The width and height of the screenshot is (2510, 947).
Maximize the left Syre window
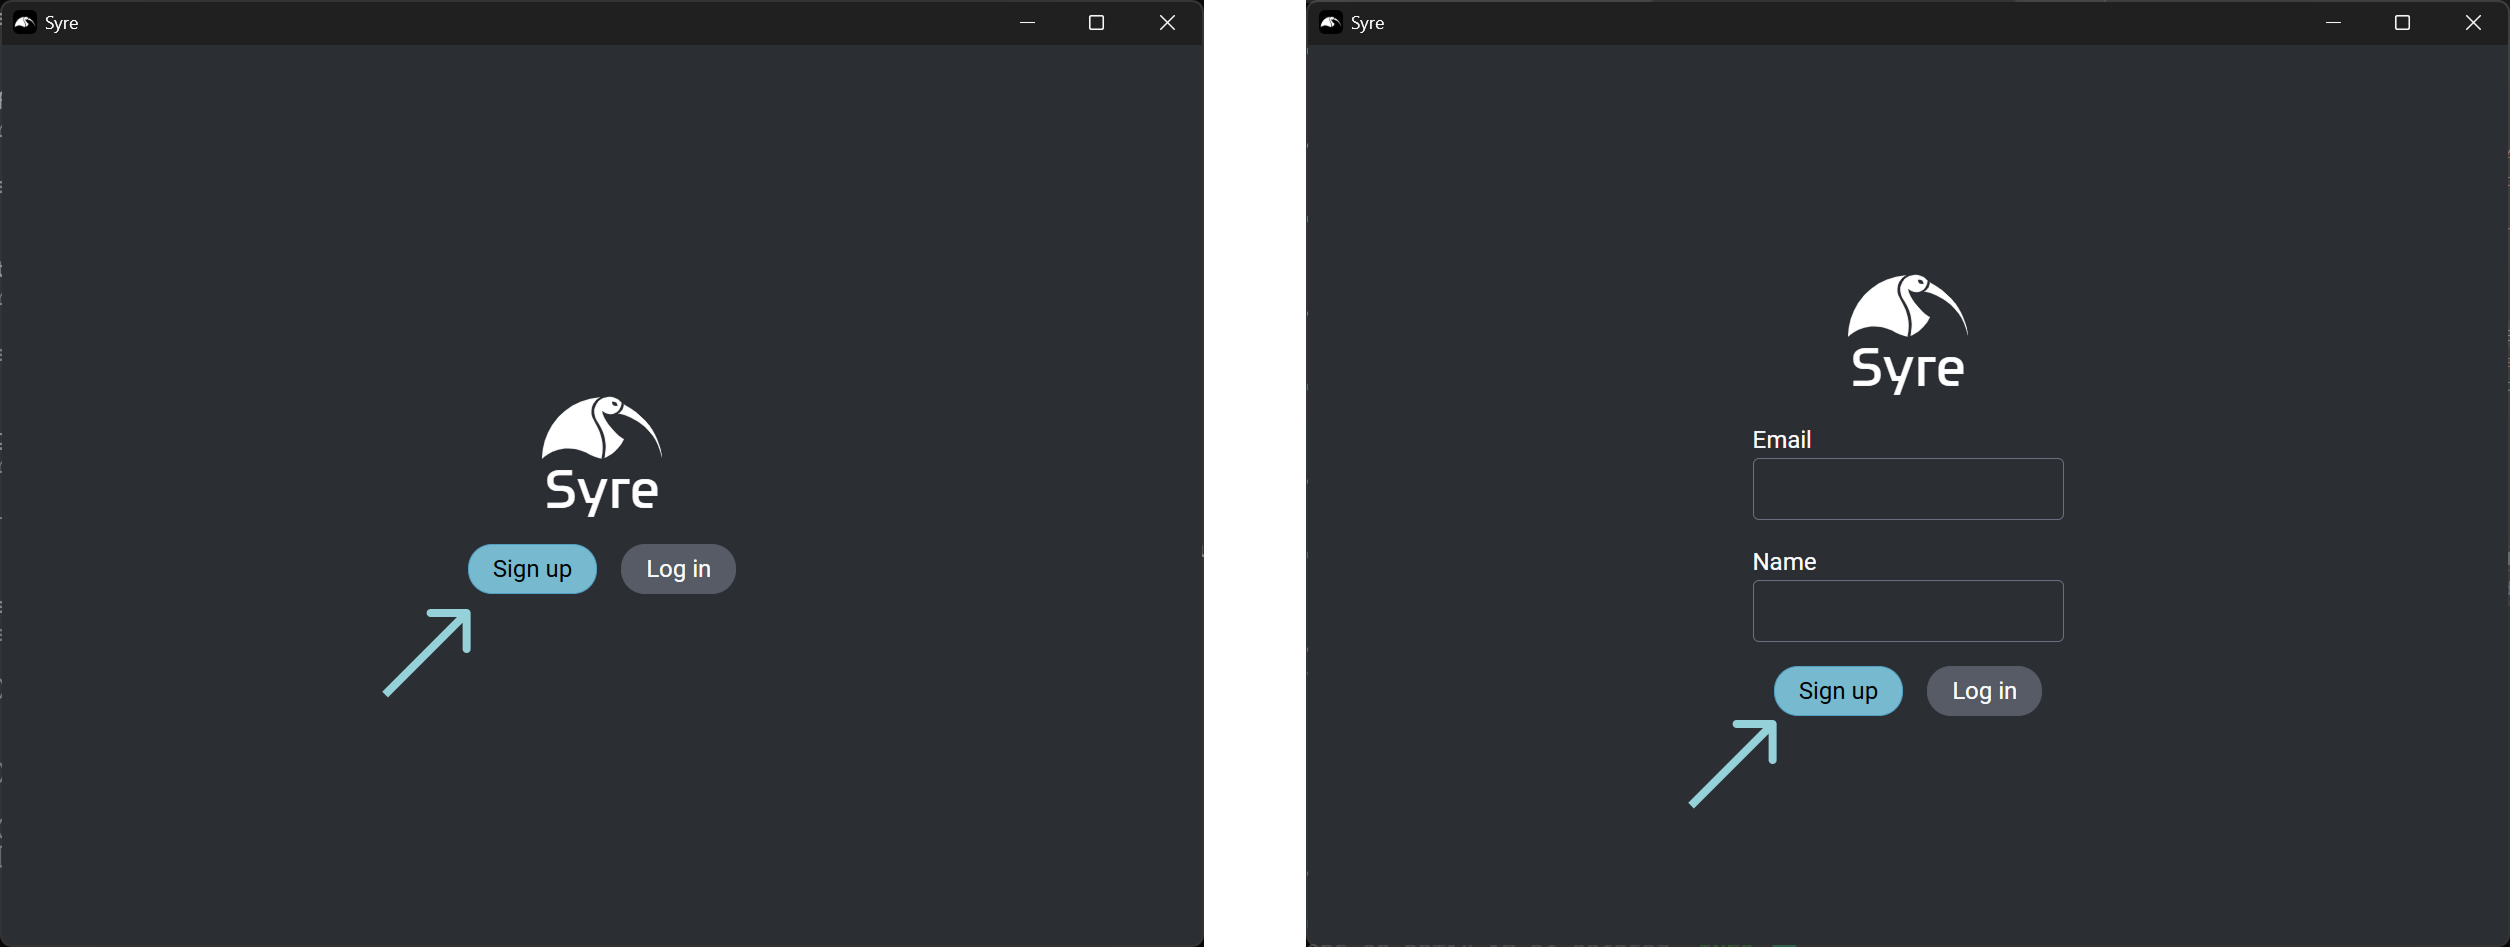[x=1096, y=23]
